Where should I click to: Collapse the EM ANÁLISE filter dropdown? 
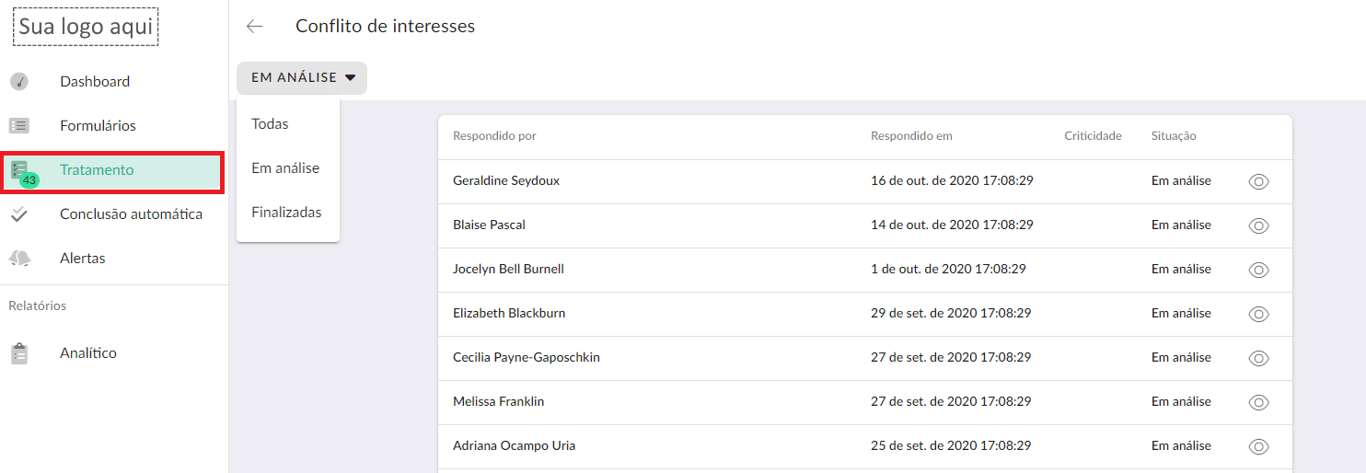[302, 78]
